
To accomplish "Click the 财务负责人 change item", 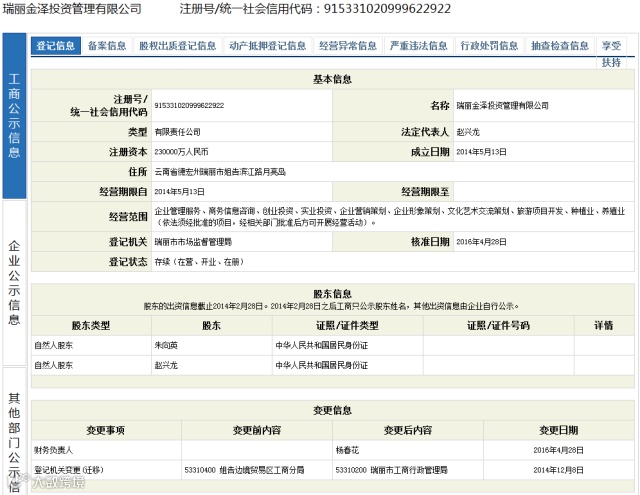I will click(x=53, y=450).
